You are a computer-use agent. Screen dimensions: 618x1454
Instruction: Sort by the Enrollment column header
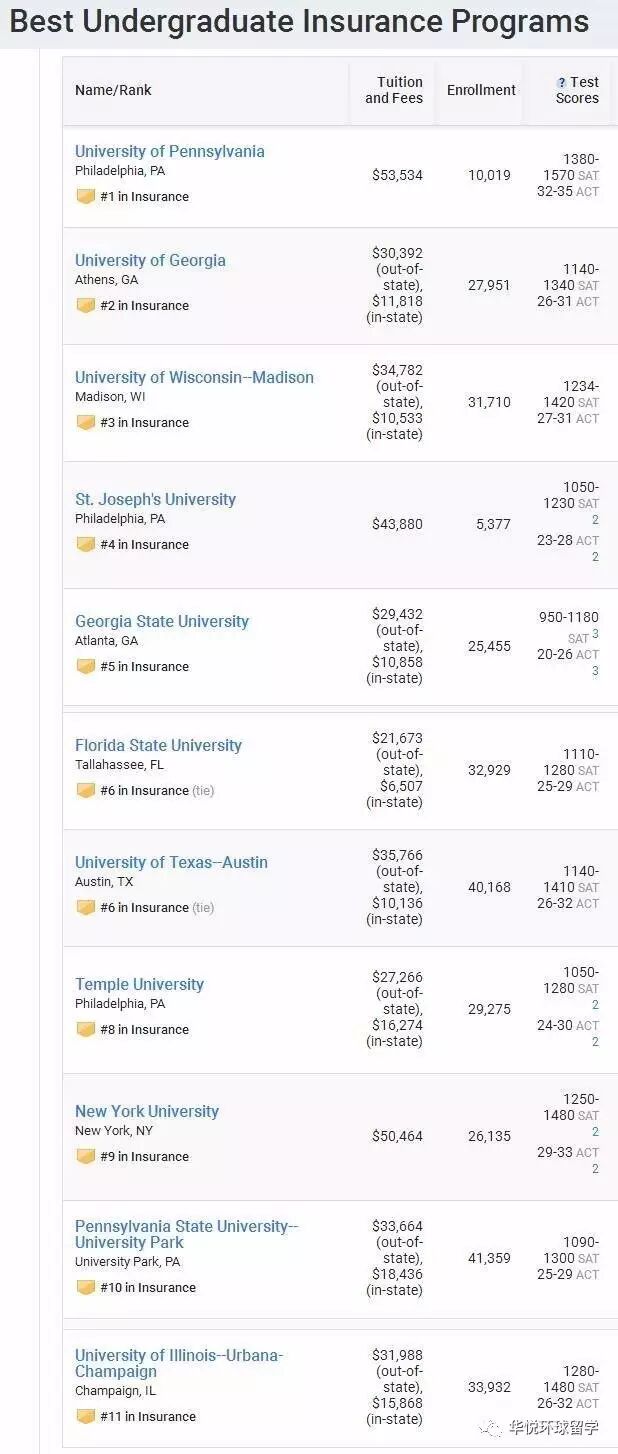point(481,90)
